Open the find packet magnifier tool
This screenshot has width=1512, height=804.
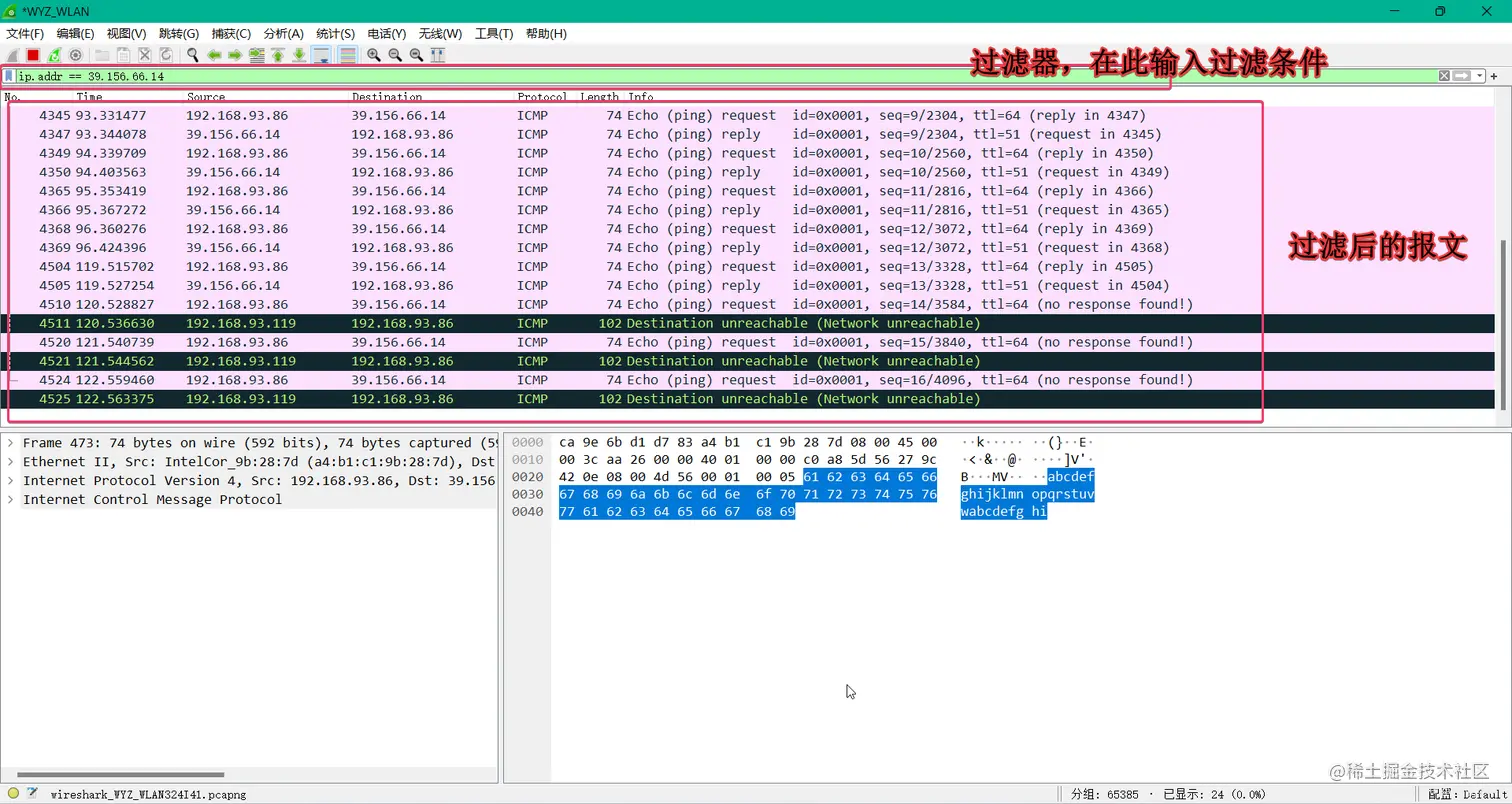click(192, 55)
